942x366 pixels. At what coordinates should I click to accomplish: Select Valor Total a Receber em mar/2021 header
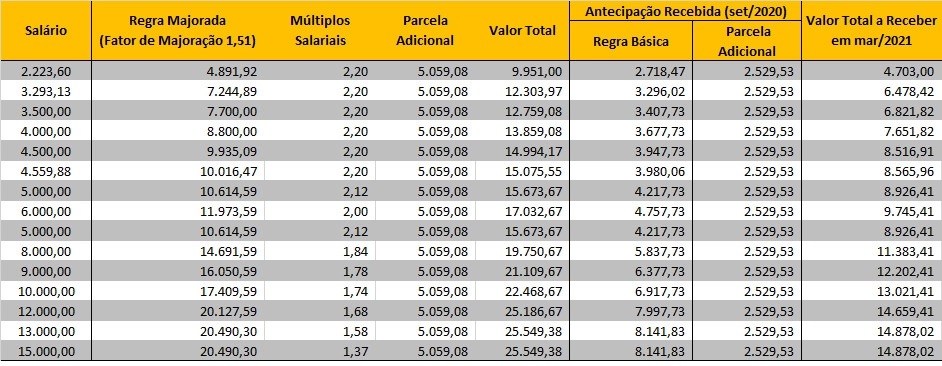871,31
